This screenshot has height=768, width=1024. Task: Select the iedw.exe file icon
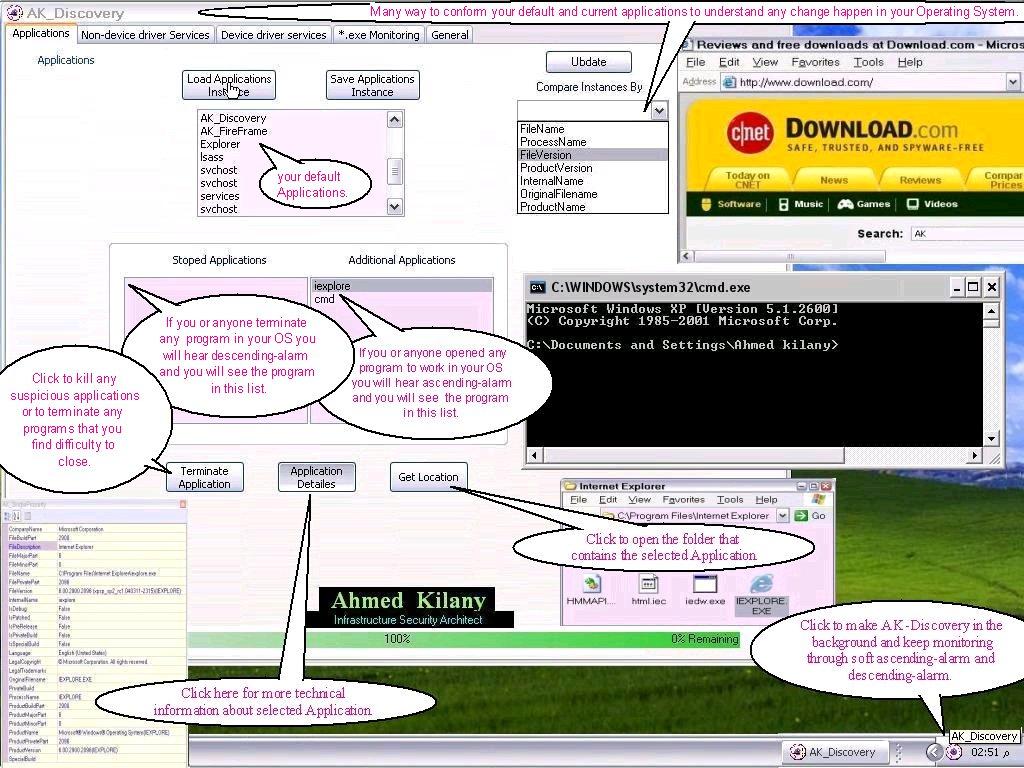tap(705, 583)
